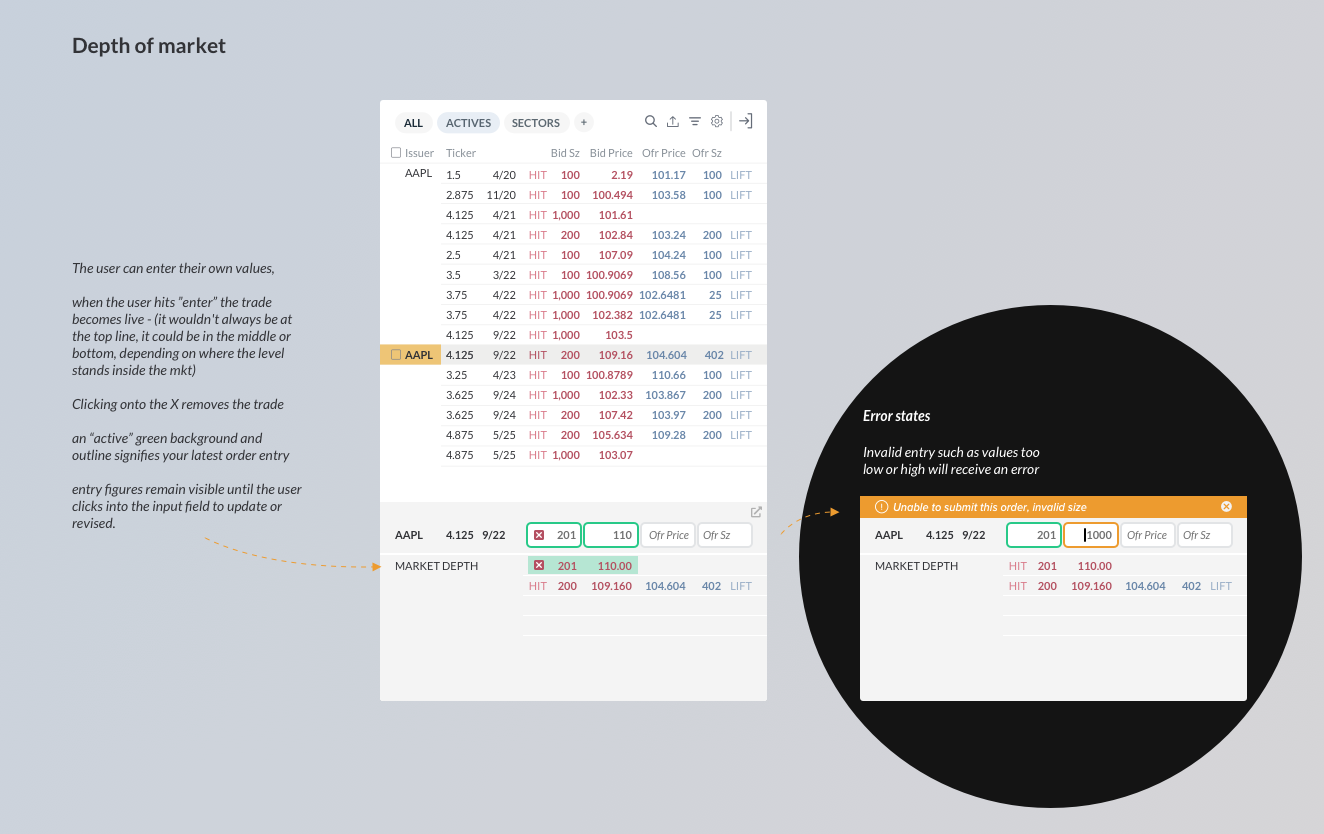The image size is (1324, 834).
Task: Click the warning icon in error banner
Action: pyautogui.click(x=881, y=507)
